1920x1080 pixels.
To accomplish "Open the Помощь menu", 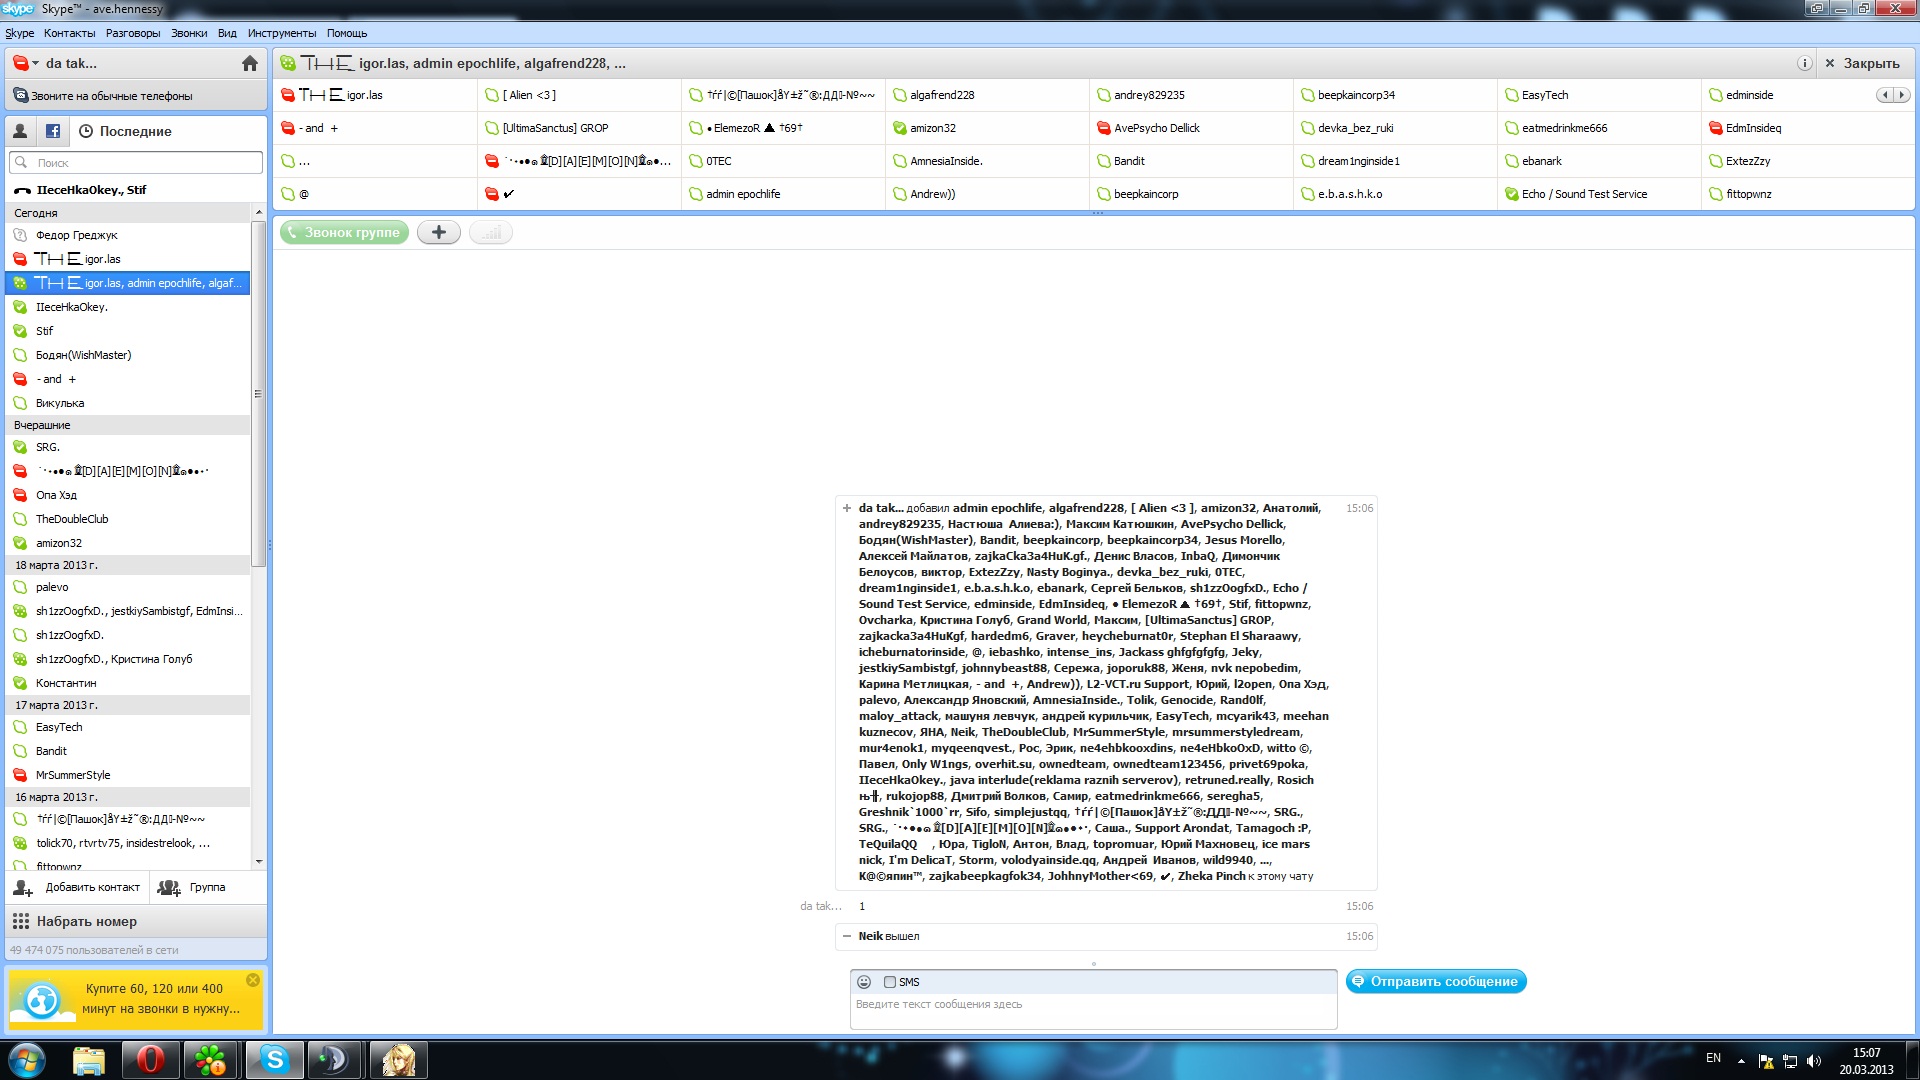I will coord(347,33).
